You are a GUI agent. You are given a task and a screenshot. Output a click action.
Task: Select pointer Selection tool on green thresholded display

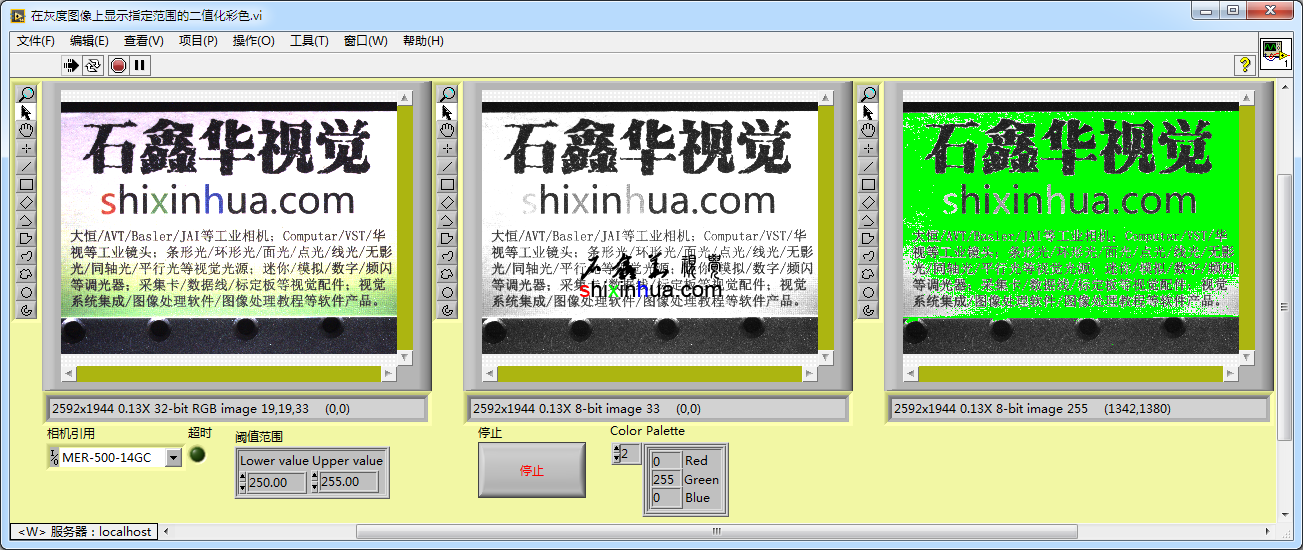[869, 112]
